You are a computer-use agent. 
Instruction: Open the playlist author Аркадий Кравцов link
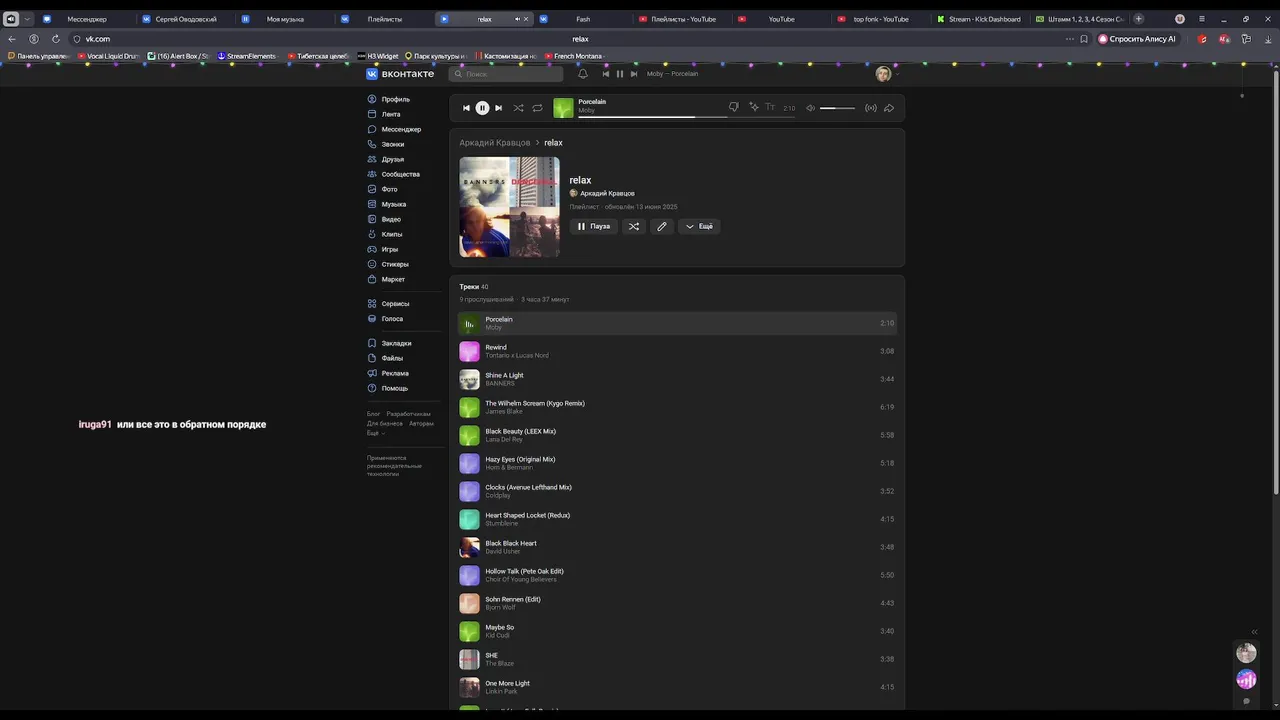[607, 193]
